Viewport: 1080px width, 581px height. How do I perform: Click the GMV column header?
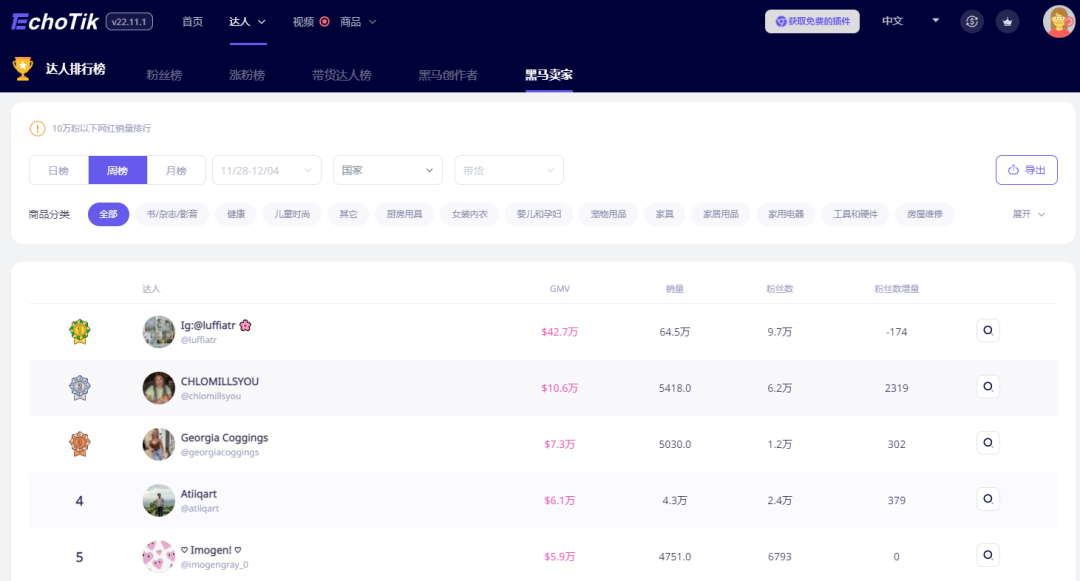560,288
